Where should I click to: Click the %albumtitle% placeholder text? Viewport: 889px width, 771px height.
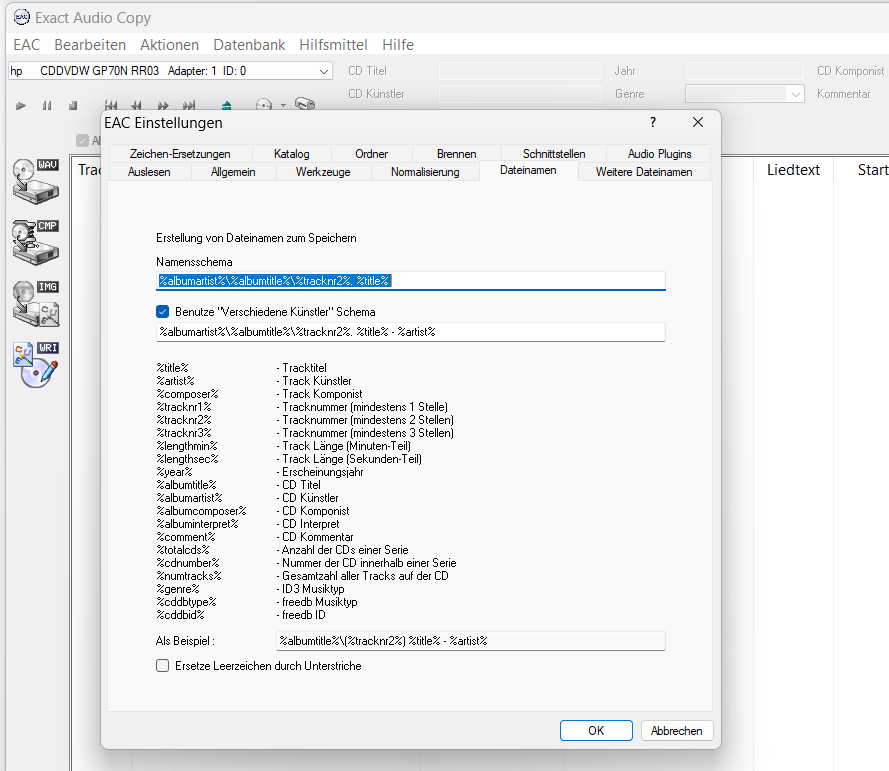pos(187,485)
